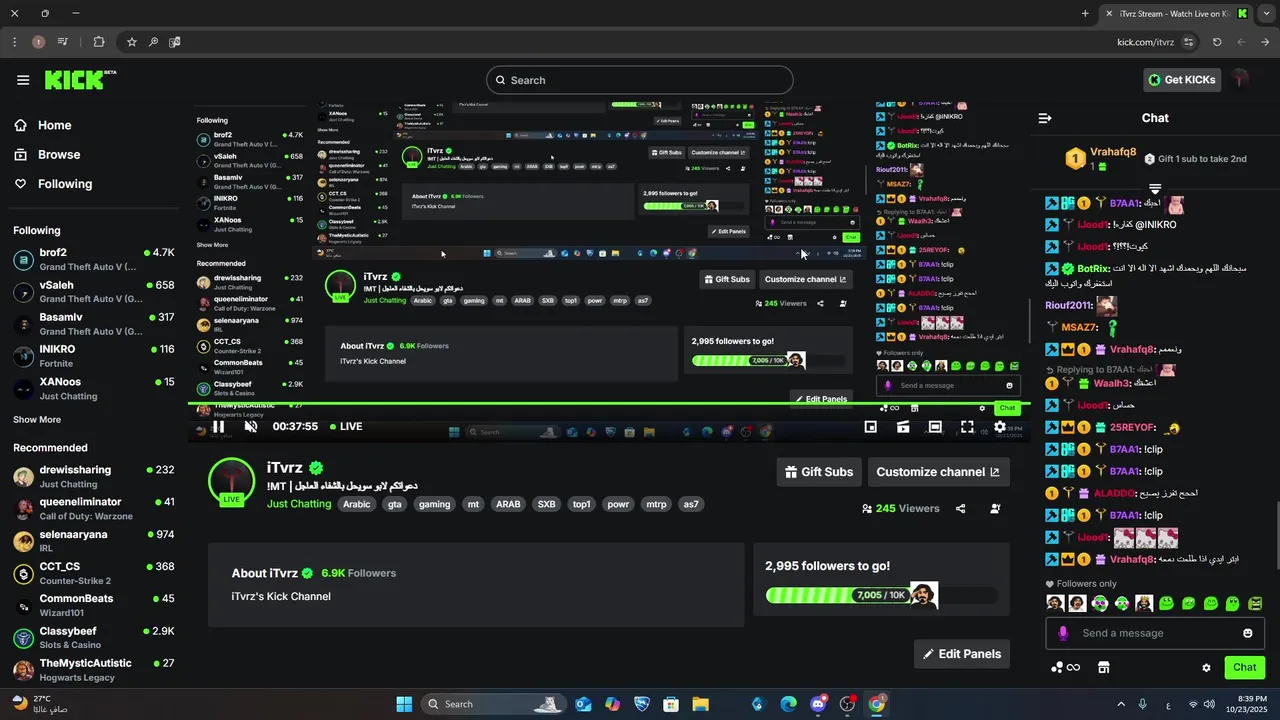Screen dimensions: 1280x720
Task: Click the Send a message field
Action: click(x=1154, y=633)
